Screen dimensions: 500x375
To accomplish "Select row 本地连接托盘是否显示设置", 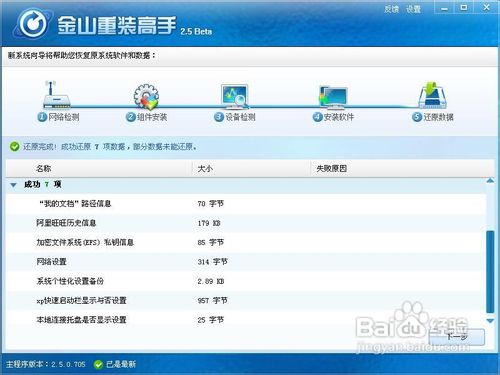I will click(246, 320).
